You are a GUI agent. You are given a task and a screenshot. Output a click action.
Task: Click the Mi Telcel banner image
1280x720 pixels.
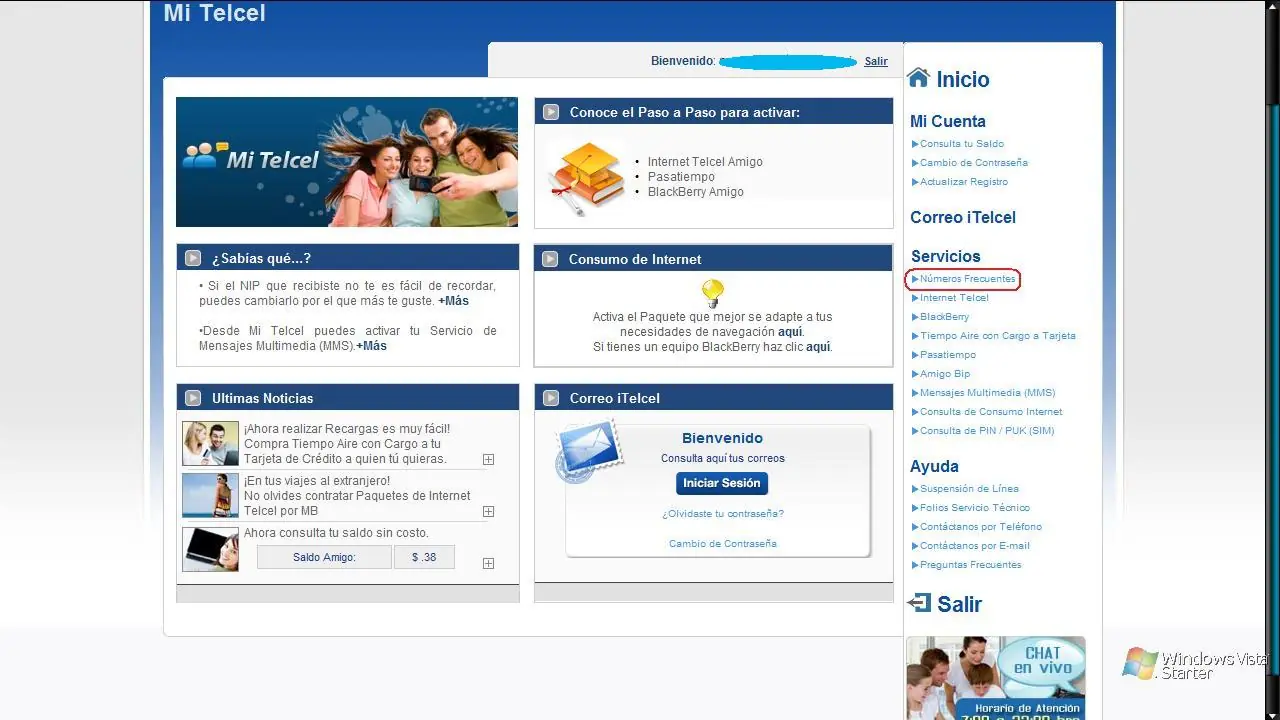(347, 162)
